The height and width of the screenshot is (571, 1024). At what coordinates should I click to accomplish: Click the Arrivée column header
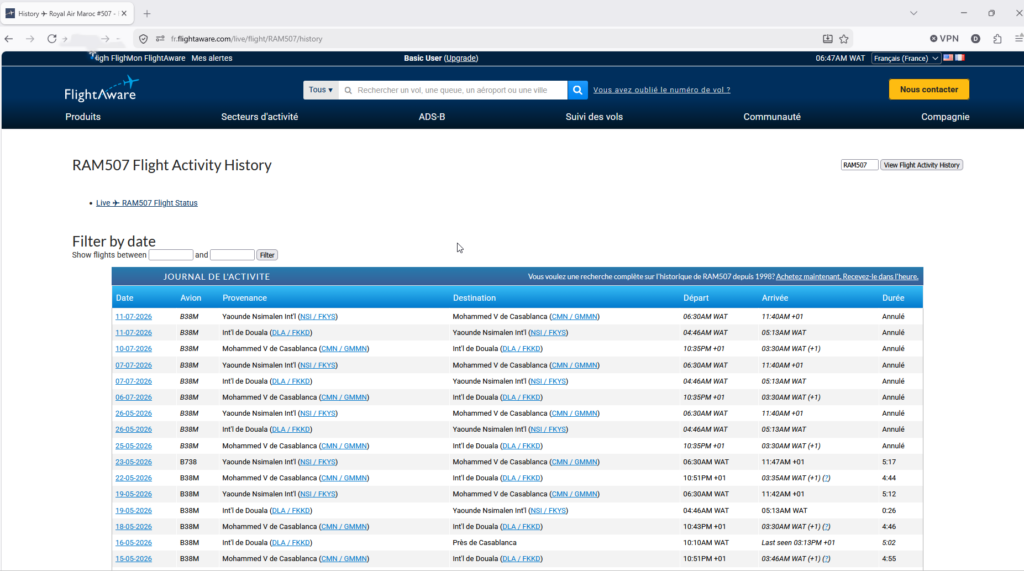(775, 298)
